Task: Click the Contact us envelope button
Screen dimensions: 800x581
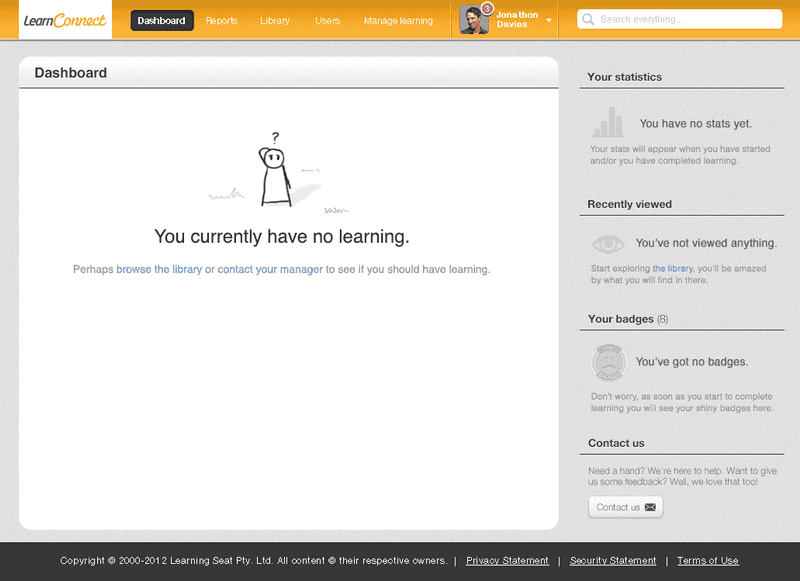Action: pos(626,507)
